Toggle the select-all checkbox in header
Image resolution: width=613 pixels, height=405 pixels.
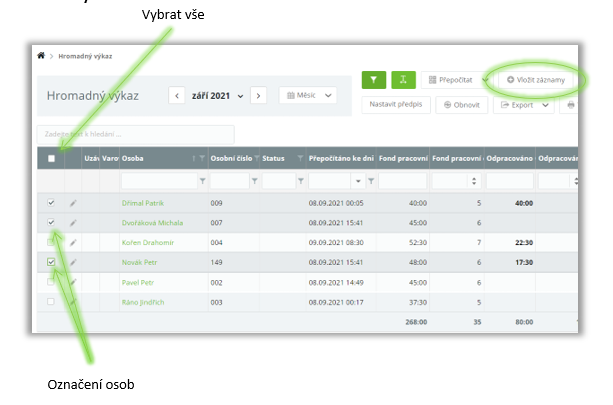point(51,158)
